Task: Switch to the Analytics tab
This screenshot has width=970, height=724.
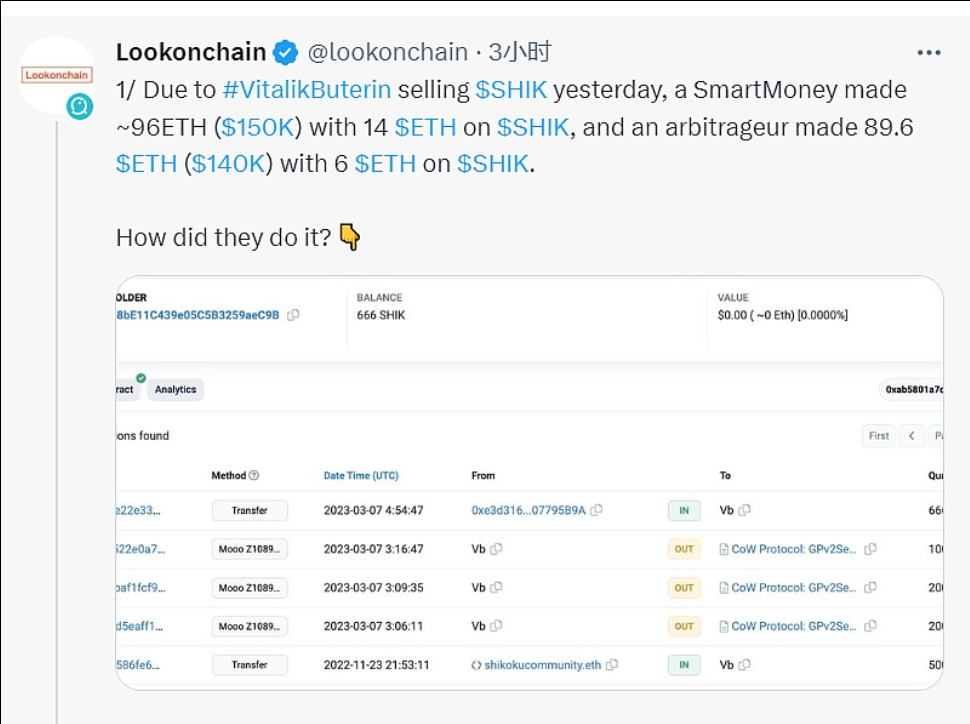Action: [175, 390]
